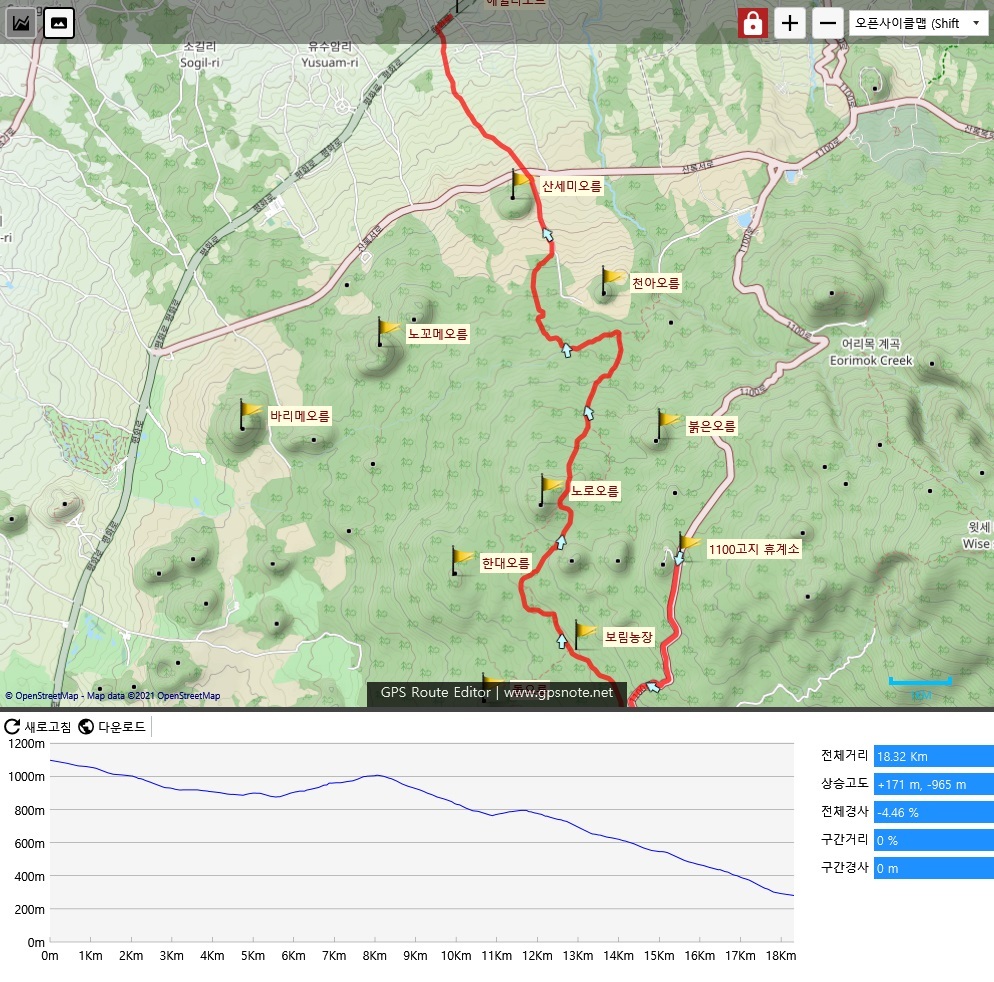Click the elevation profile at 8Km peak
Viewport: 994px width, 982px height.
pos(375,775)
